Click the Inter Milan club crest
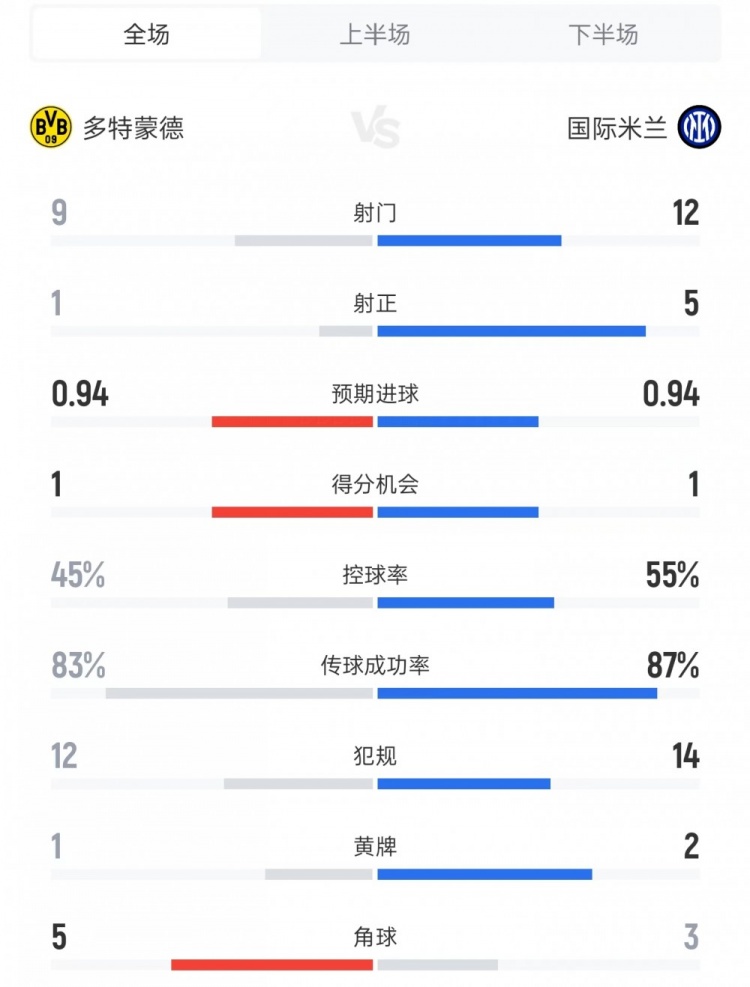This screenshot has width=750, height=987. tap(699, 127)
